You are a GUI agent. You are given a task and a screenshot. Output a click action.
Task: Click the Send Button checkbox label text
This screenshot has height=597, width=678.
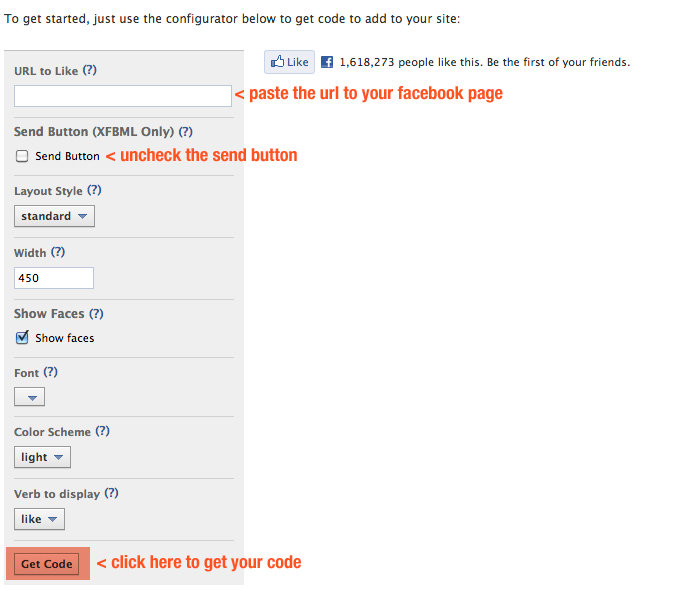click(67, 156)
